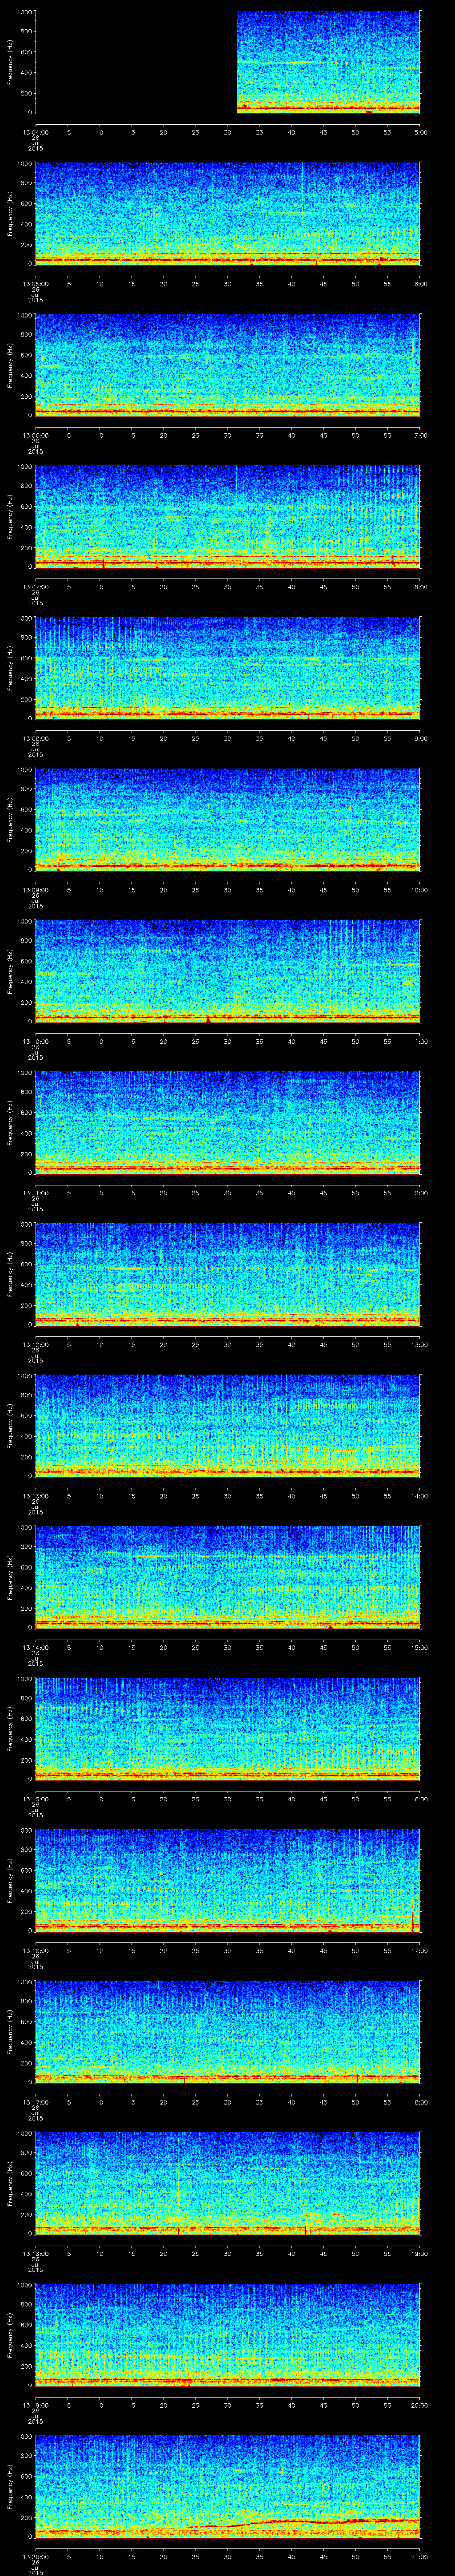Viewport: 455px width, 2576px height.
Task: Click the 13:06:00 start time label
Action: click(35, 435)
